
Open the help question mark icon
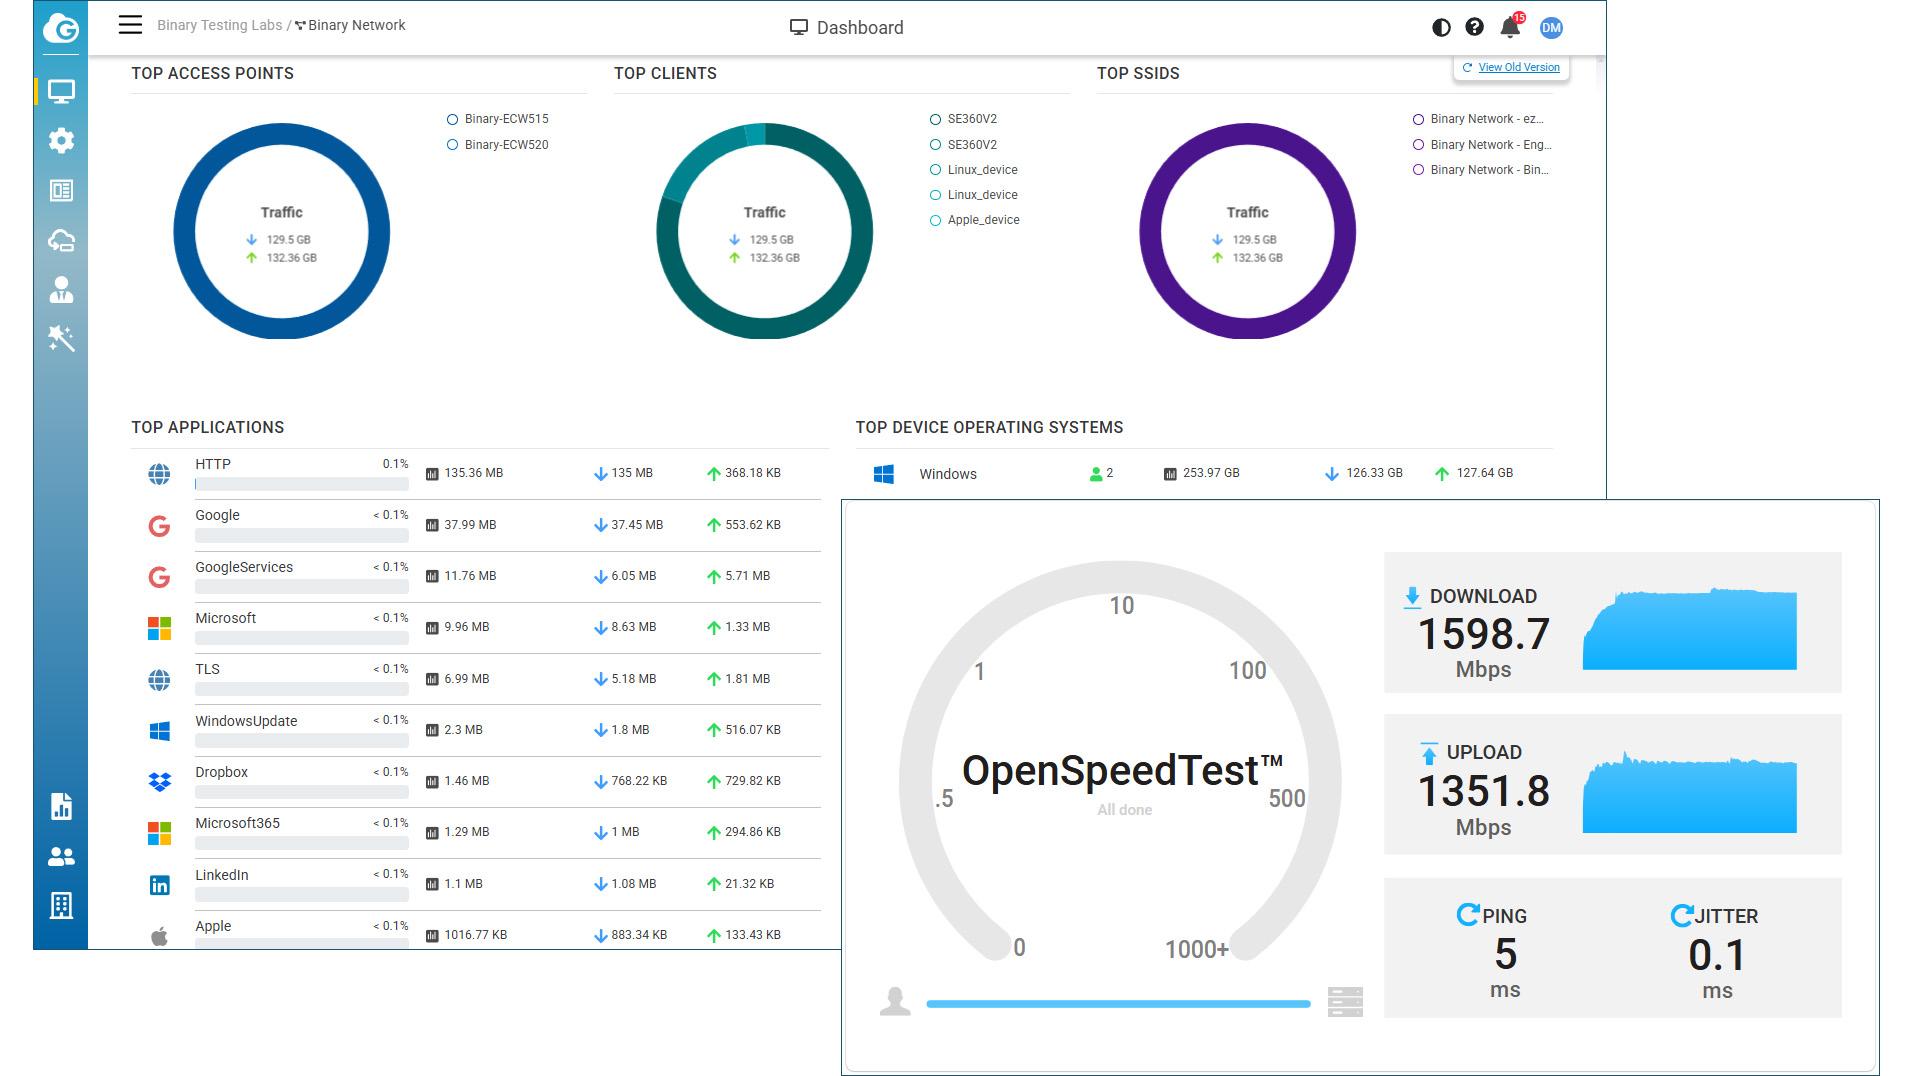click(x=1474, y=27)
